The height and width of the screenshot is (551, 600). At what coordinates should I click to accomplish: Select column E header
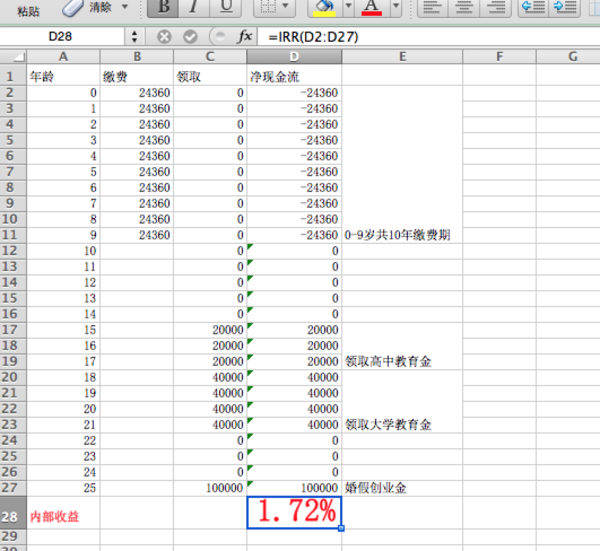click(x=402, y=57)
